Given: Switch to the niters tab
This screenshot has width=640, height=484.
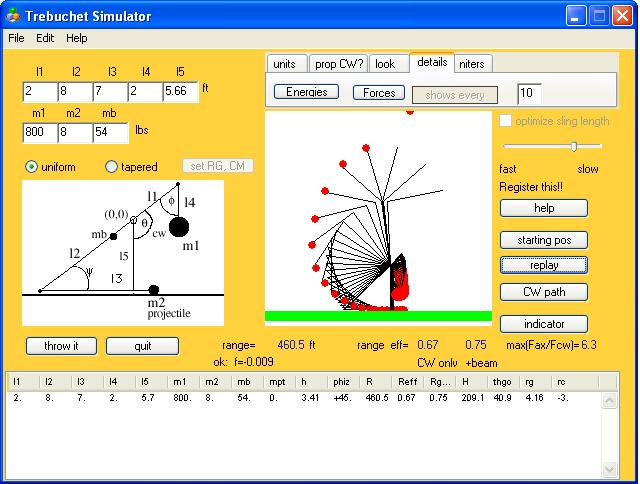Looking at the screenshot, I should [472, 64].
